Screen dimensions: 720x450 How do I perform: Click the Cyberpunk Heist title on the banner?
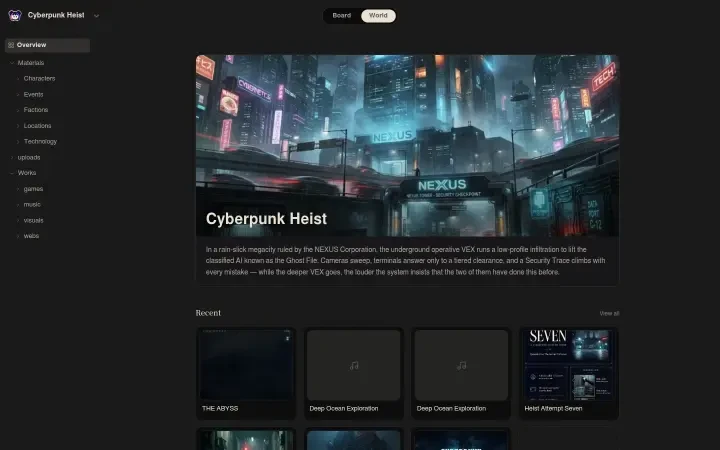(266, 219)
